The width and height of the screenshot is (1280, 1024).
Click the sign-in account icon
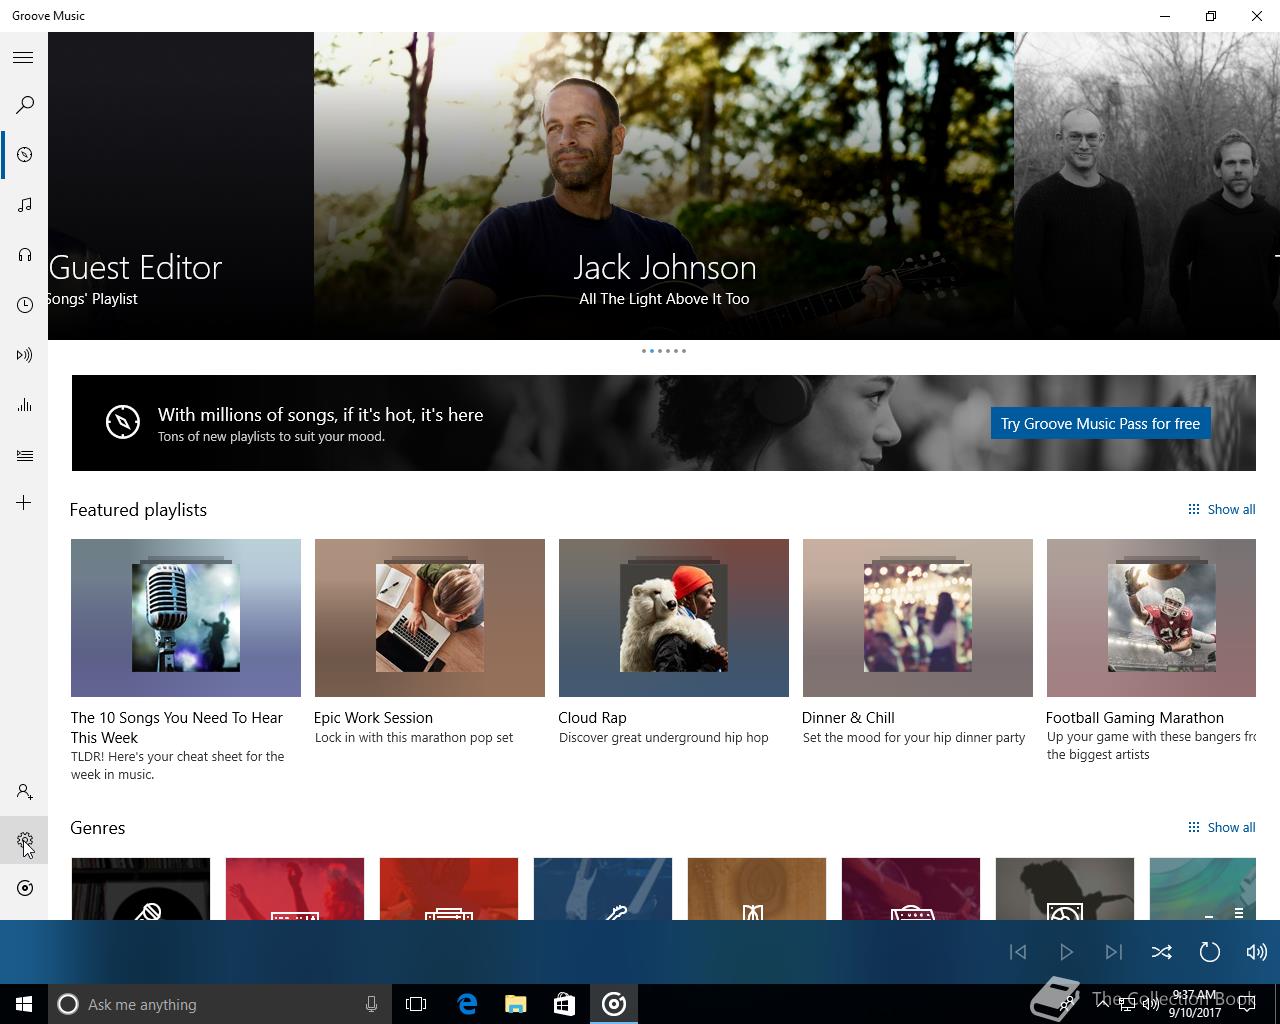pyautogui.click(x=24, y=792)
